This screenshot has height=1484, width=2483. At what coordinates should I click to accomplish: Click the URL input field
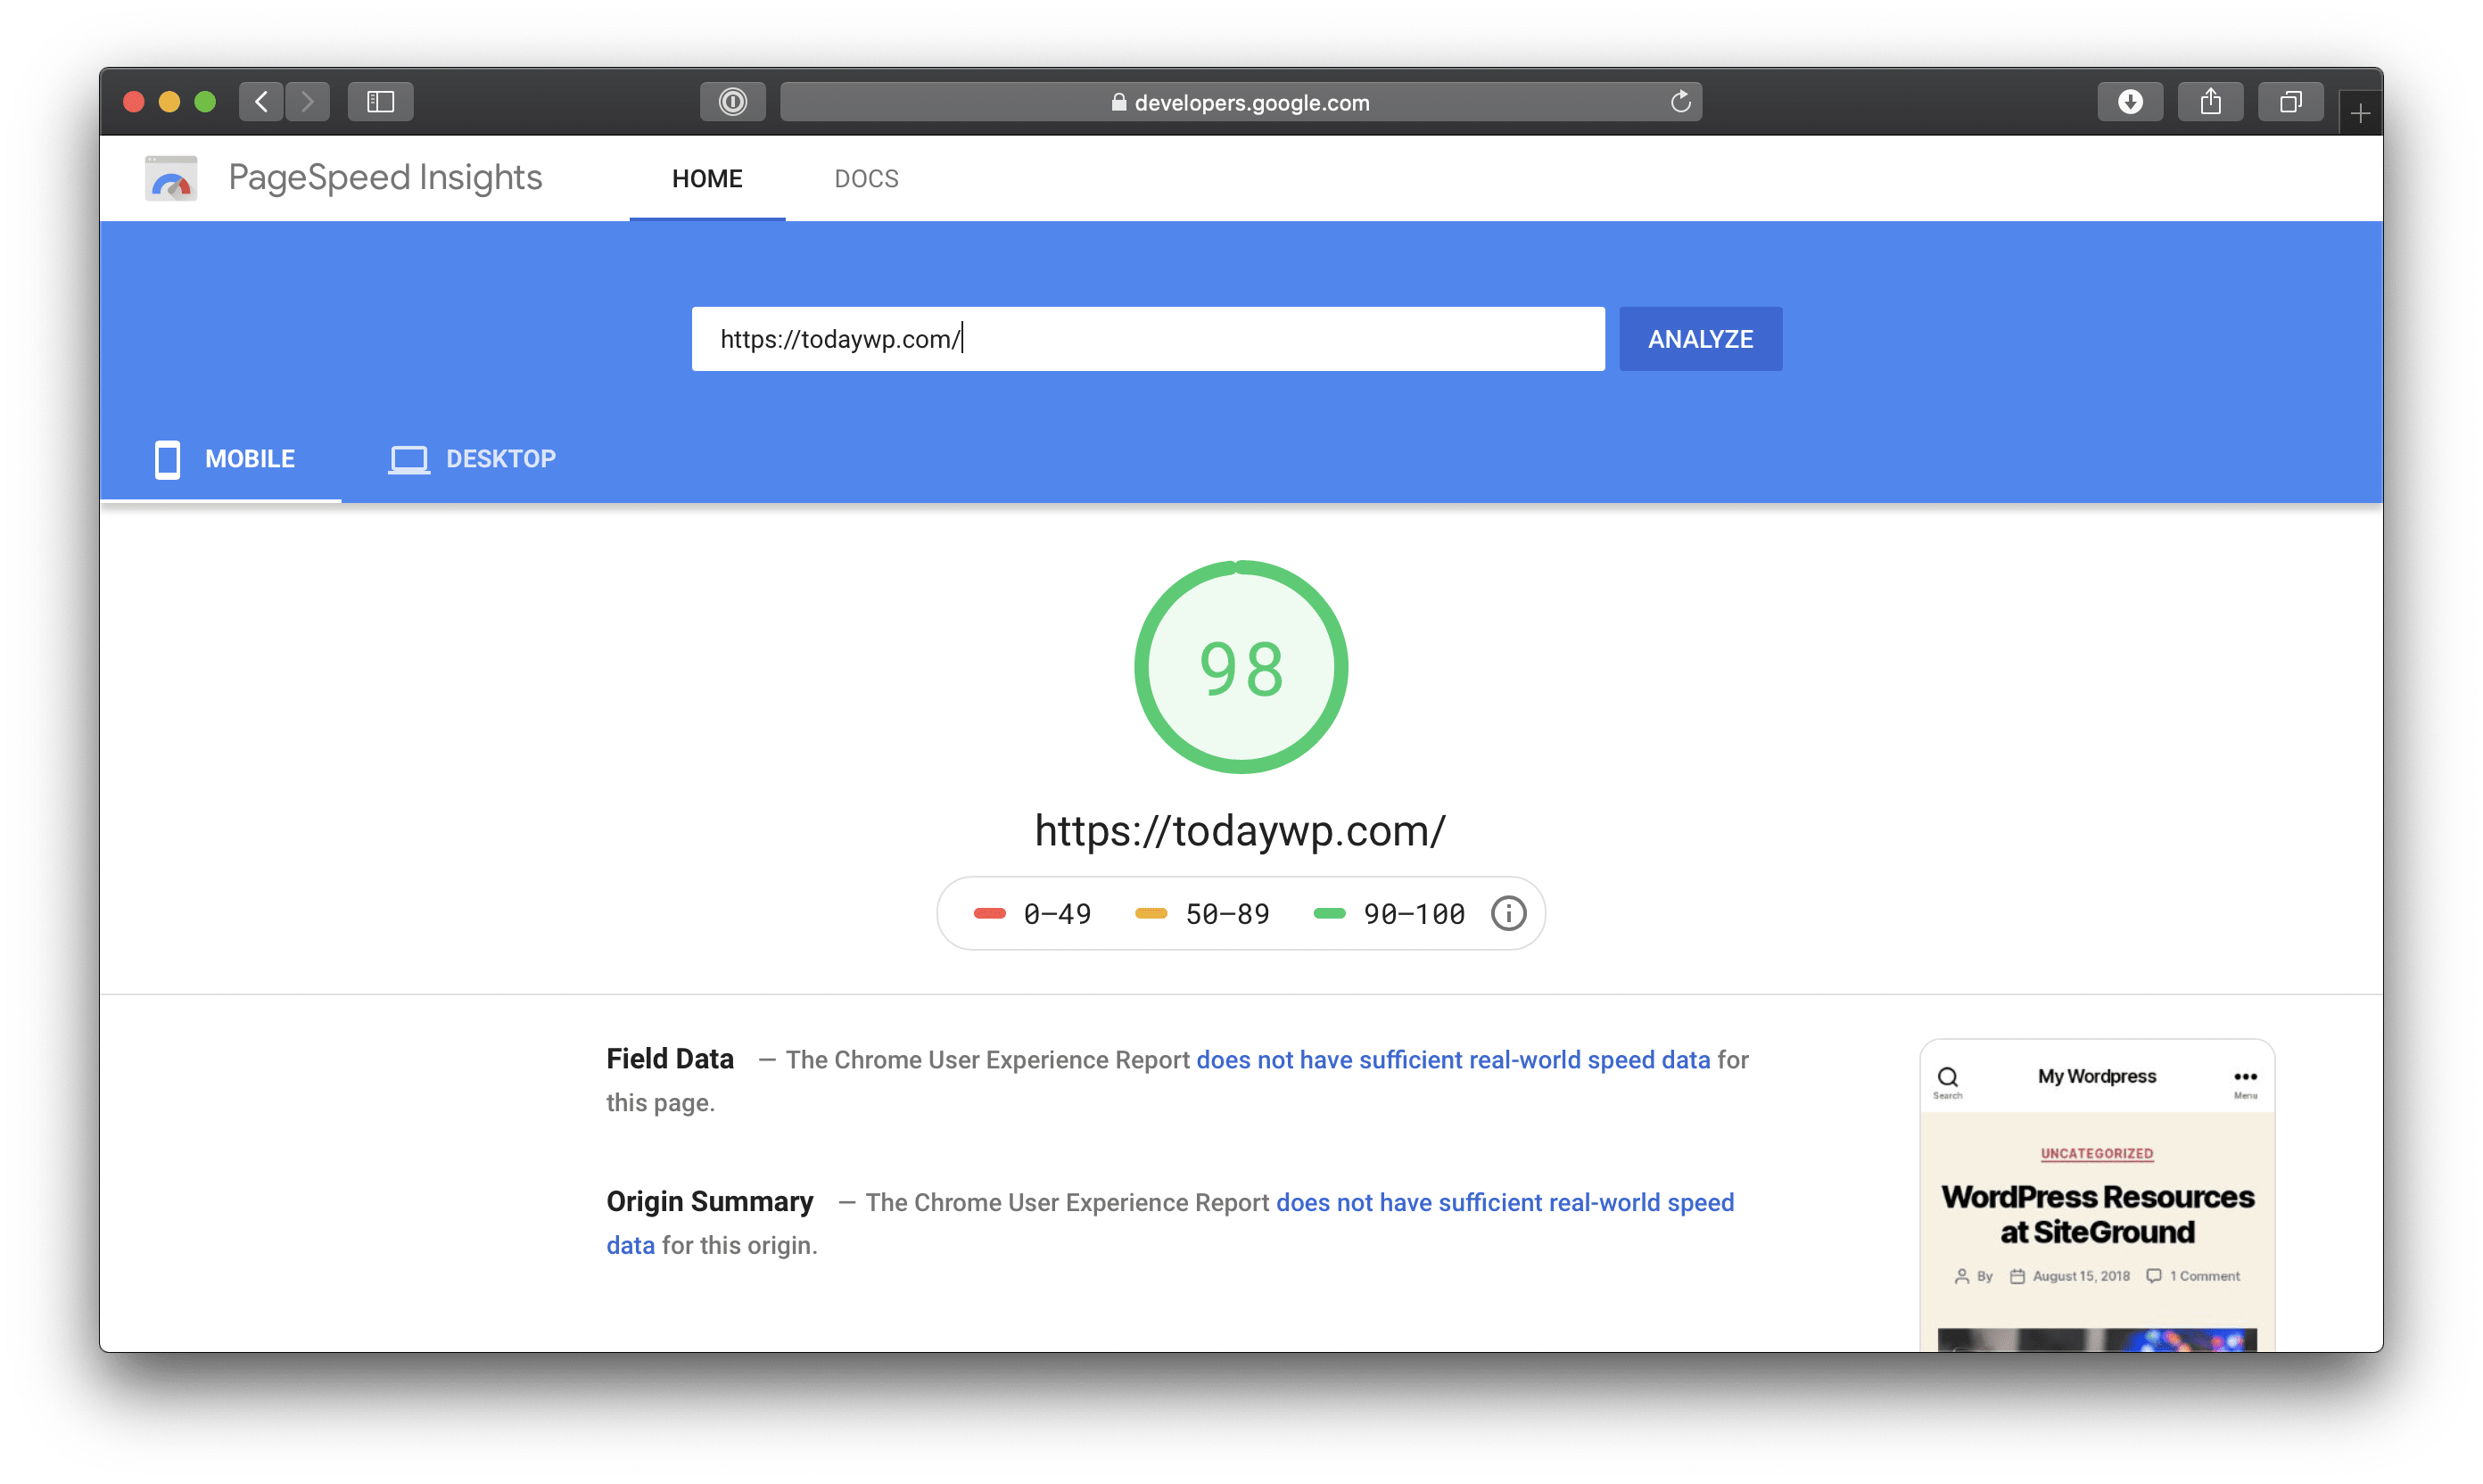[1148, 339]
